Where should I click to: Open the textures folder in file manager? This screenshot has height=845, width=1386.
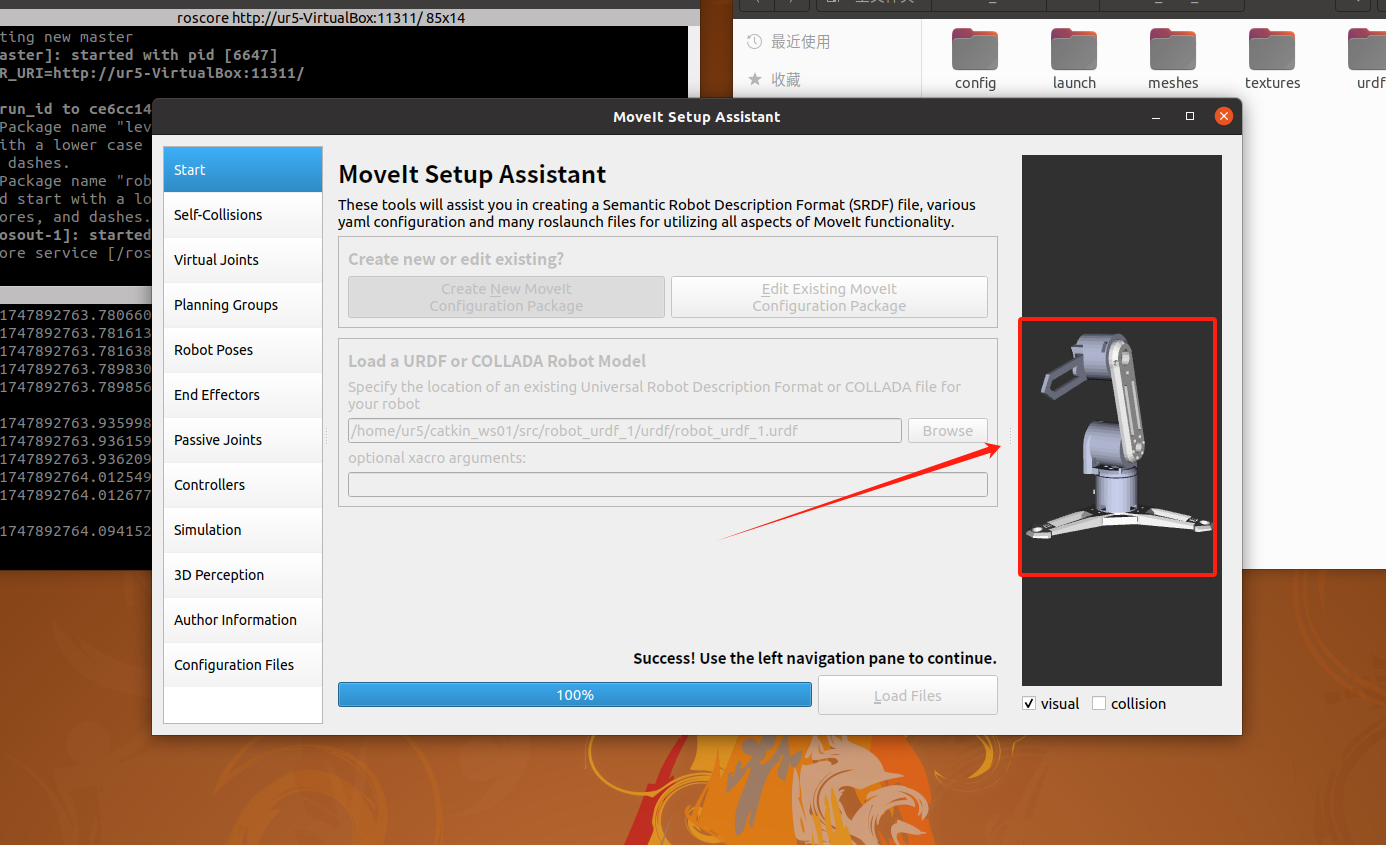(1272, 60)
